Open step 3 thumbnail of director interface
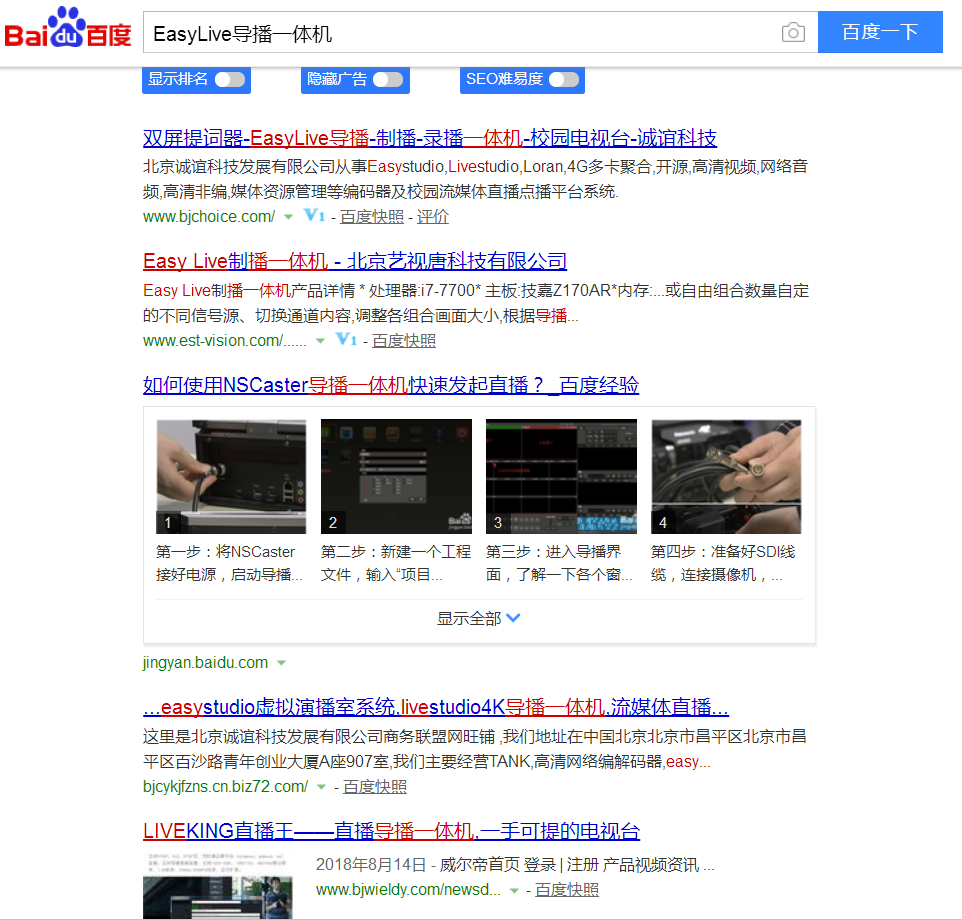The width and height of the screenshot is (962, 920). [x=561, y=477]
